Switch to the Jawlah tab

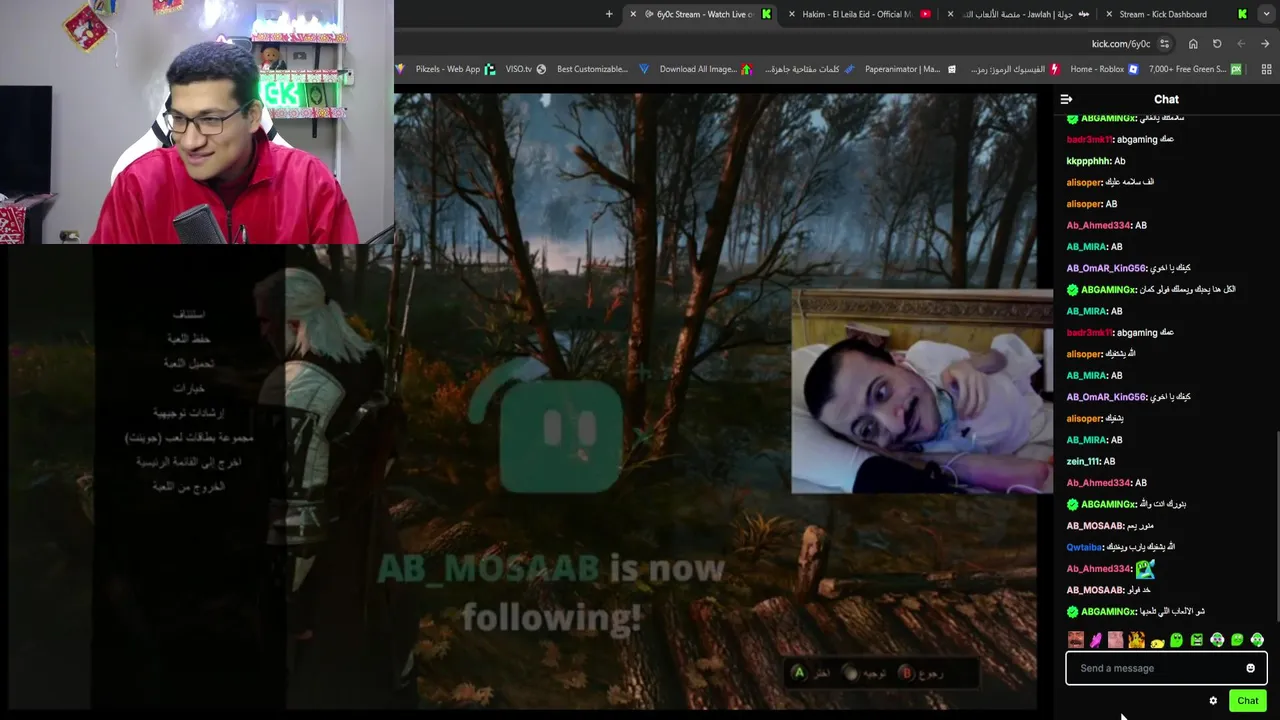tap(1020, 14)
